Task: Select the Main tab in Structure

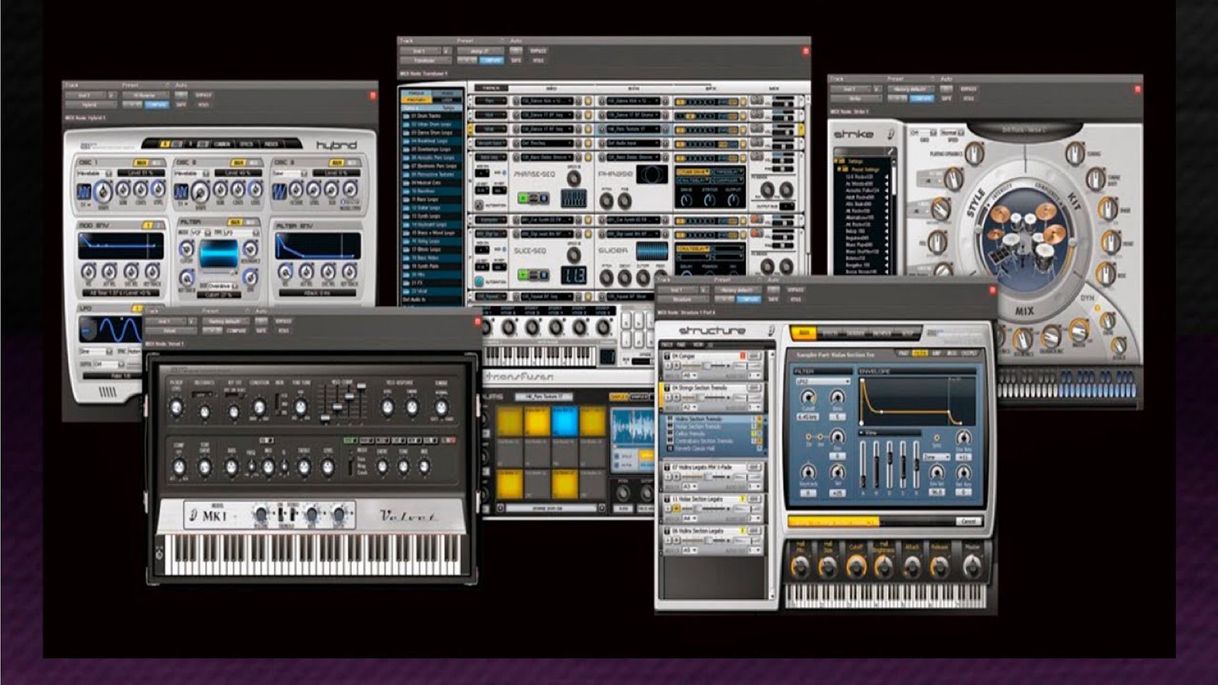Action: point(805,333)
